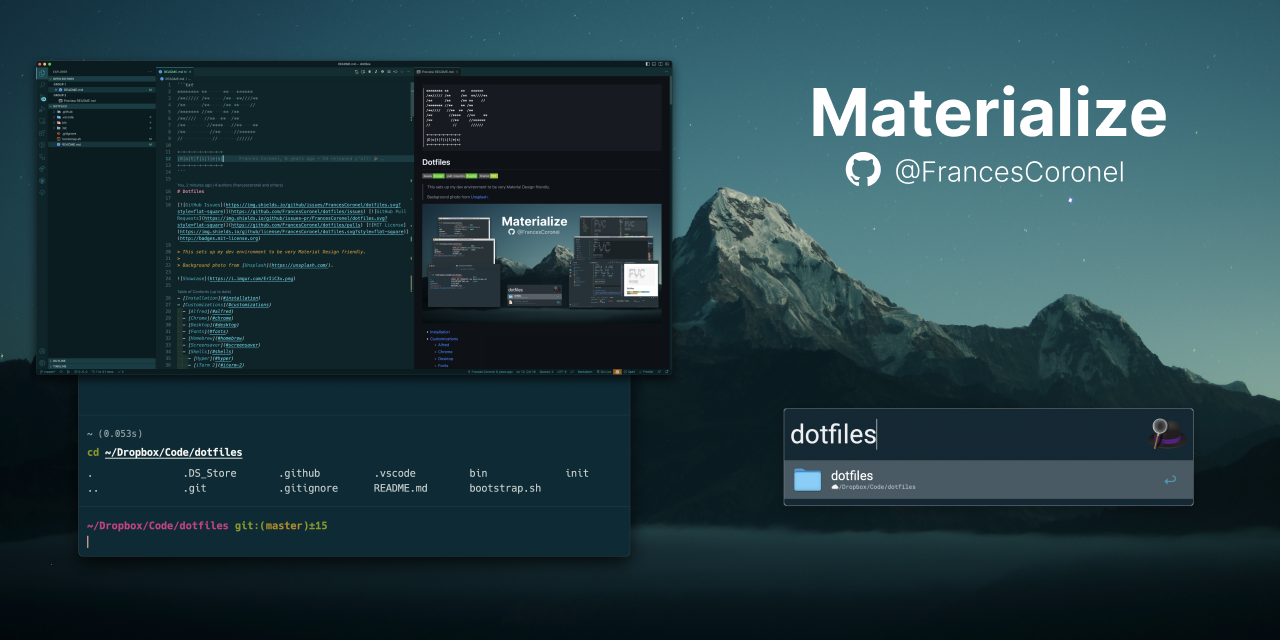1280x640 pixels.
Task: Open the Manage gear icon in activity bar
Action: tap(42, 363)
